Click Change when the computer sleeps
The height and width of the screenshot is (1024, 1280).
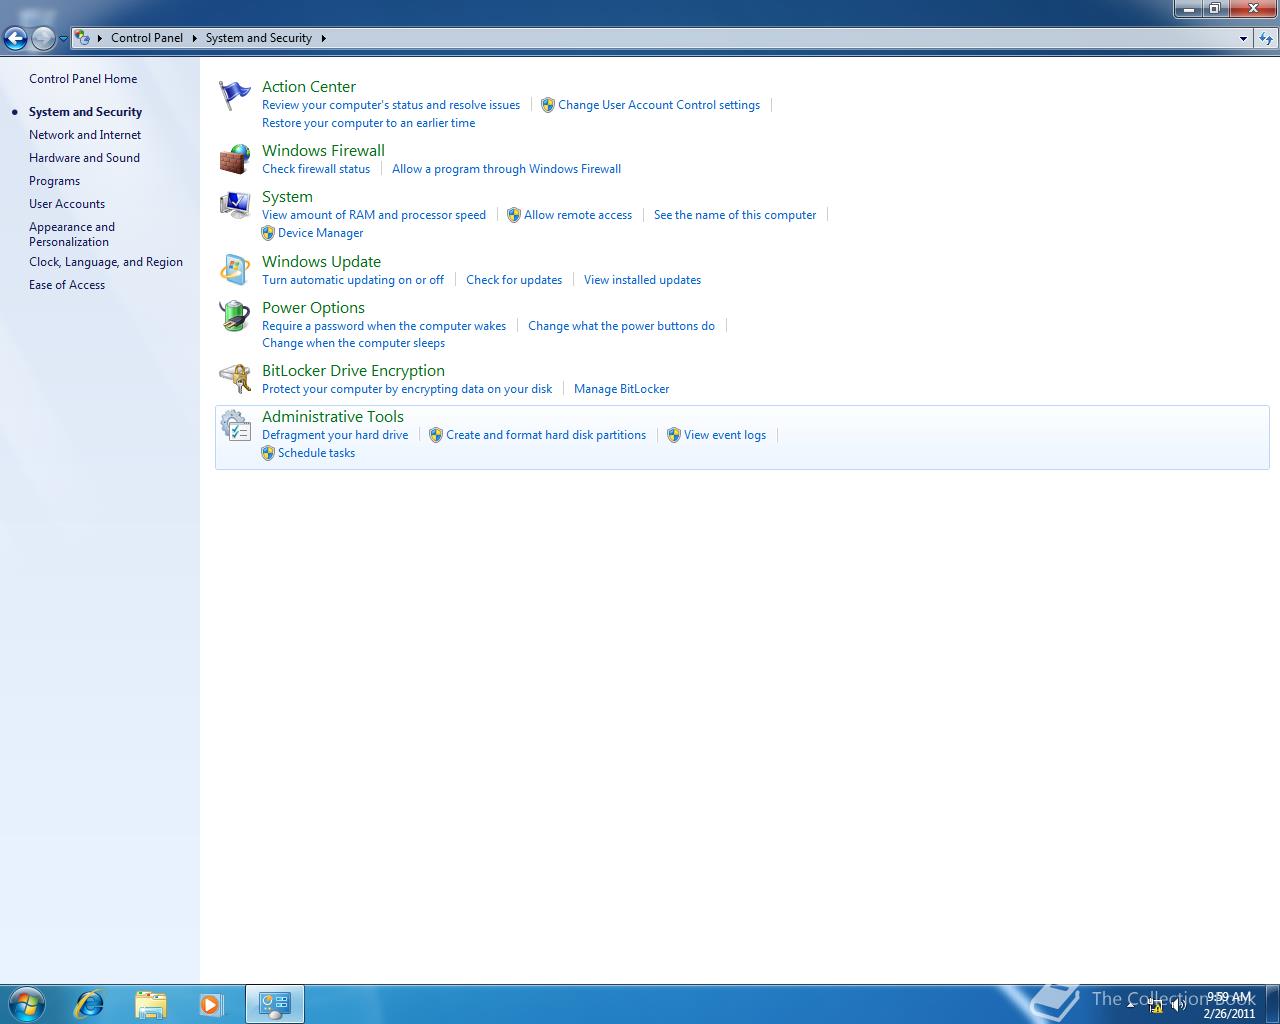coord(353,343)
